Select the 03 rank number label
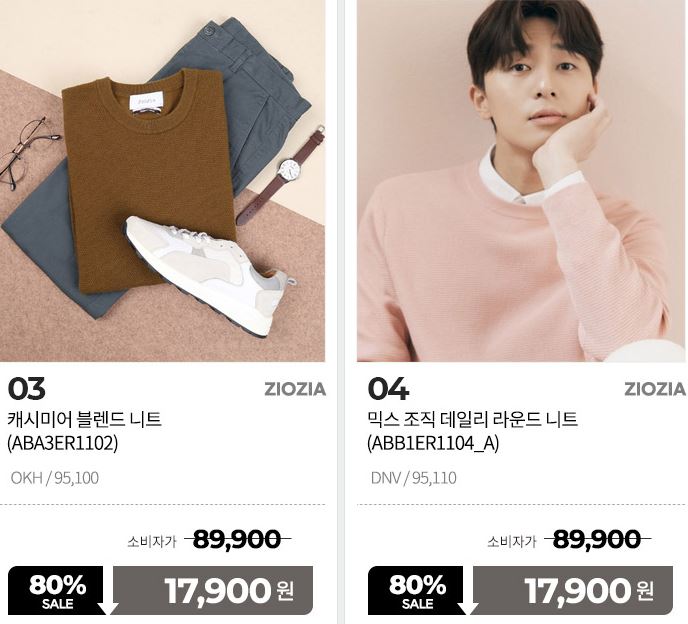 coord(26,389)
